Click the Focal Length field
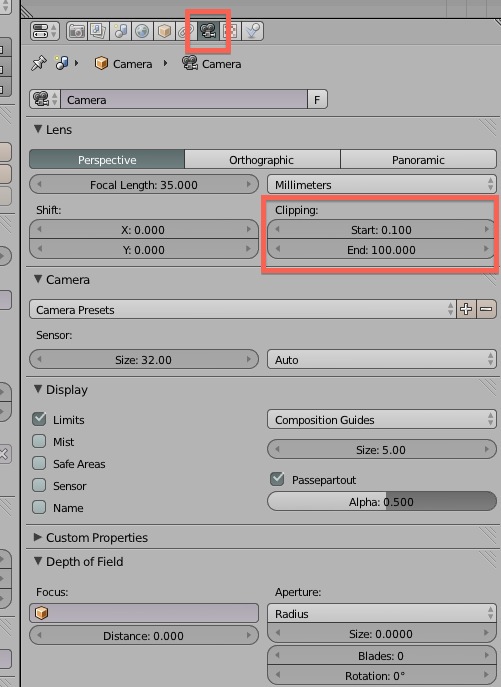The height and width of the screenshot is (687, 501). coord(144,185)
